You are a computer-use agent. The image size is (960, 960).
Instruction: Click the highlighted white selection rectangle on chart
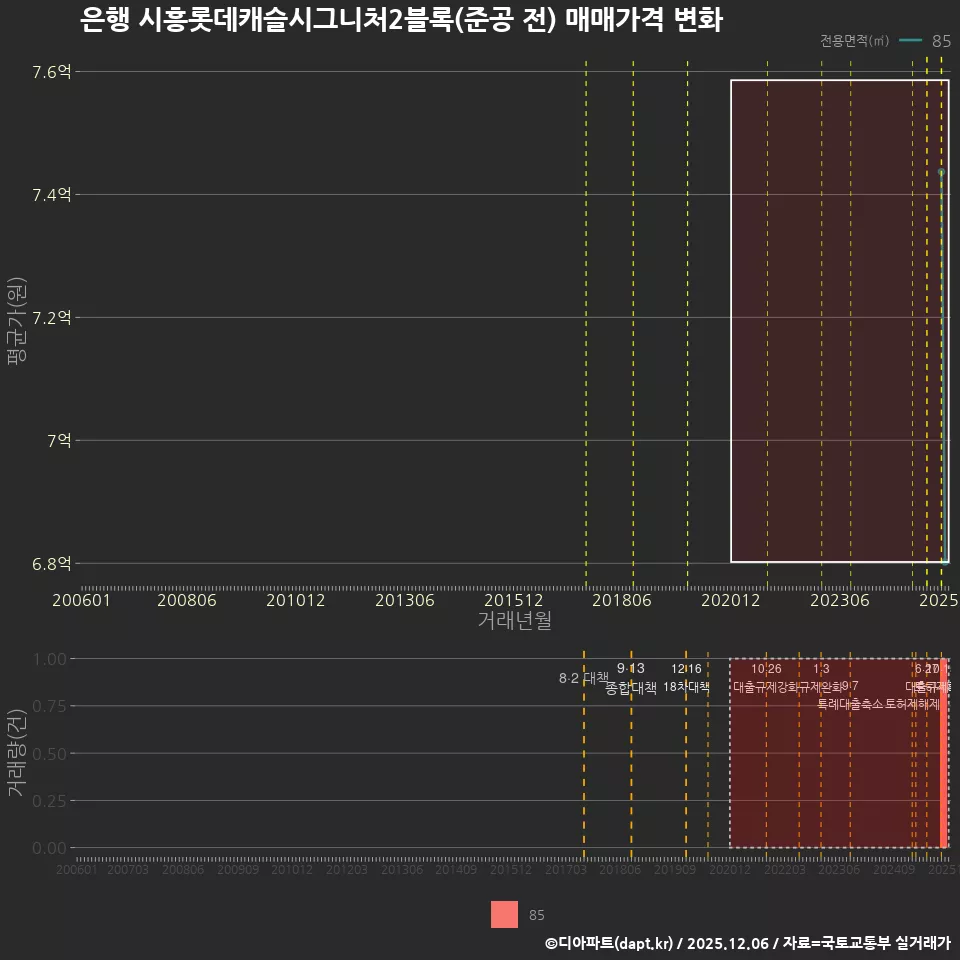(840, 320)
